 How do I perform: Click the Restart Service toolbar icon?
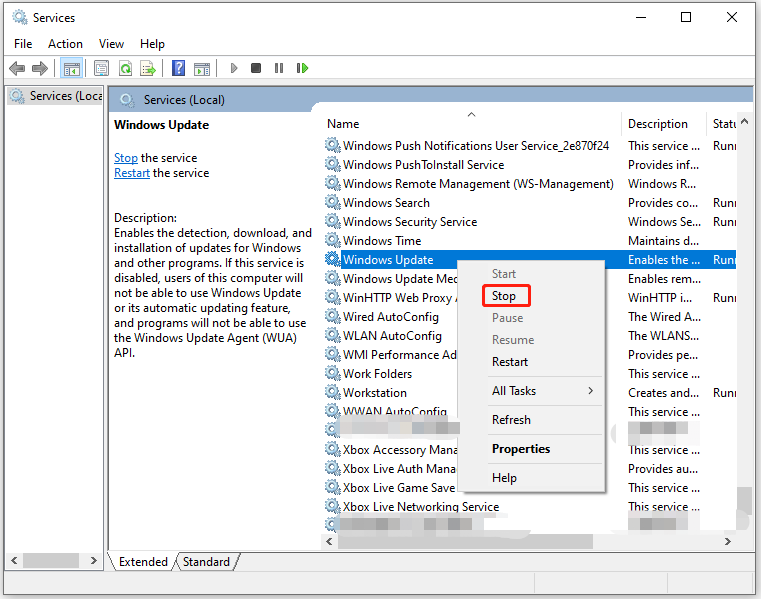pos(302,68)
